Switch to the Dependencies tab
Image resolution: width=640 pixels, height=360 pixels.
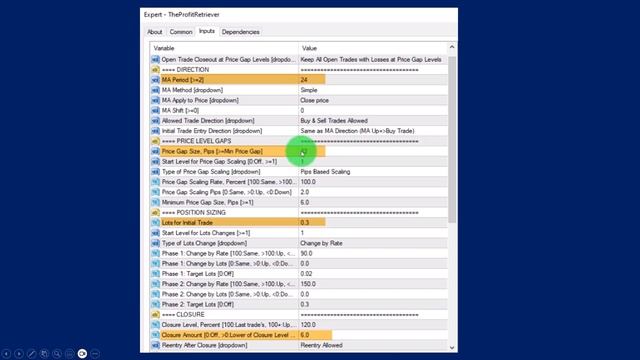(x=240, y=32)
